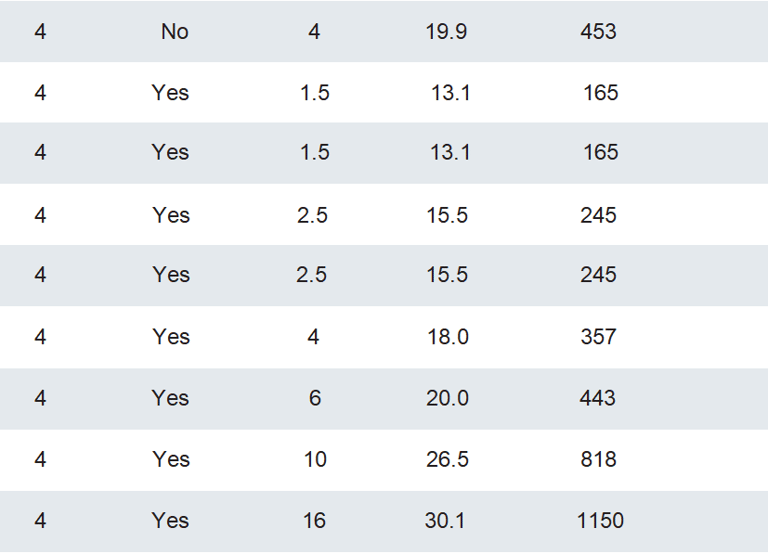The height and width of the screenshot is (554, 768).
Task: Select the 26.5 value cell
Action: pos(447,459)
